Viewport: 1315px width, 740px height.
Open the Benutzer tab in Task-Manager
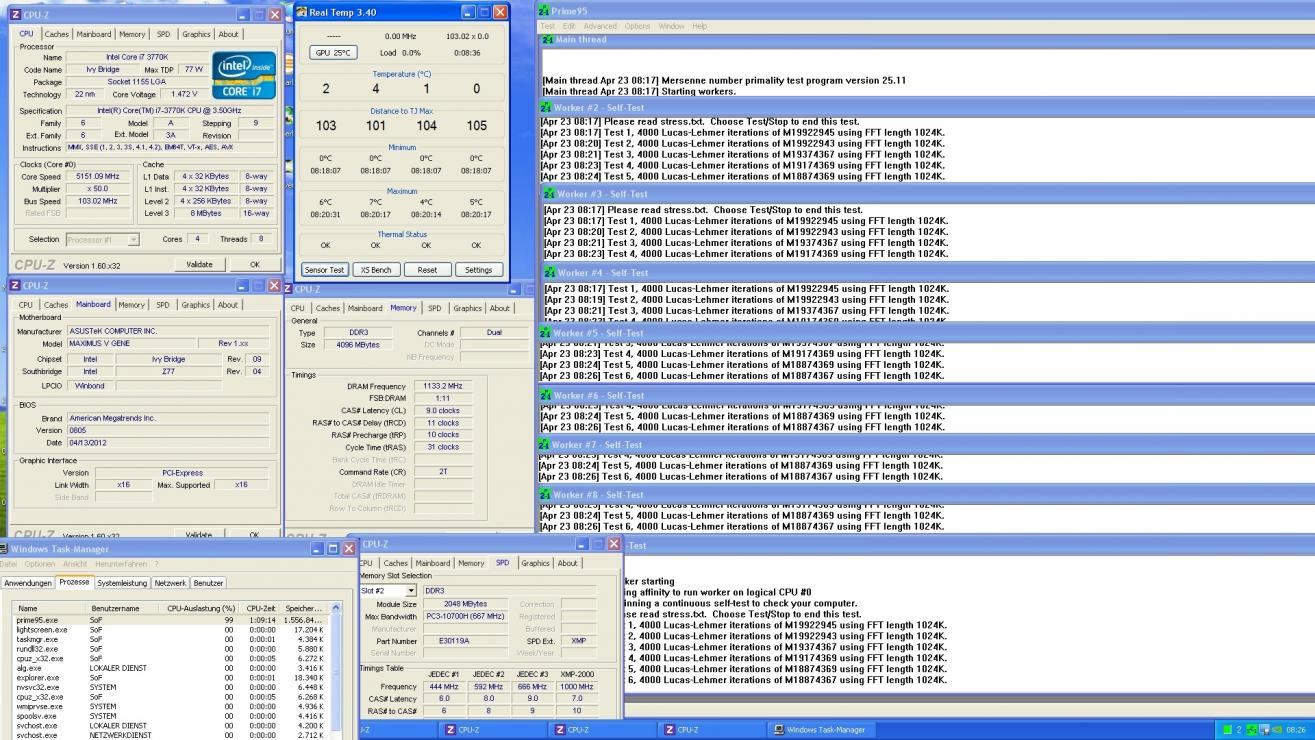click(x=208, y=583)
